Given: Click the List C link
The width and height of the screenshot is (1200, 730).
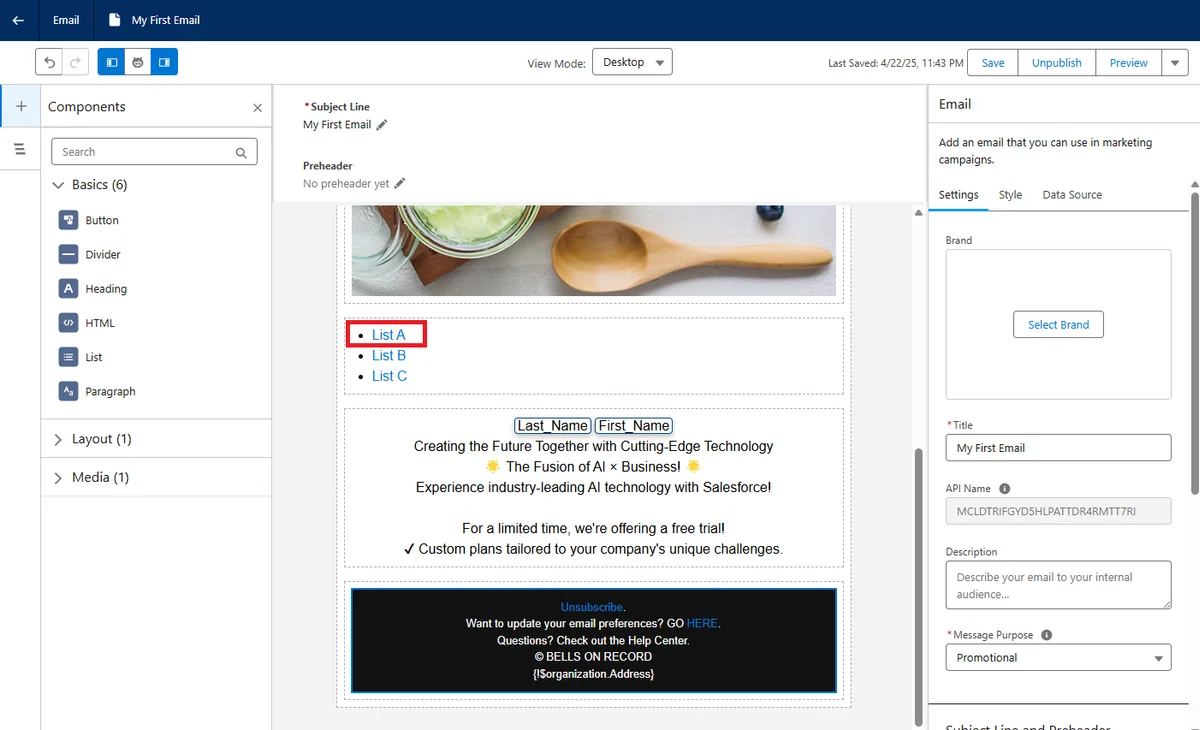Looking at the screenshot, I should tap(389, 376).
